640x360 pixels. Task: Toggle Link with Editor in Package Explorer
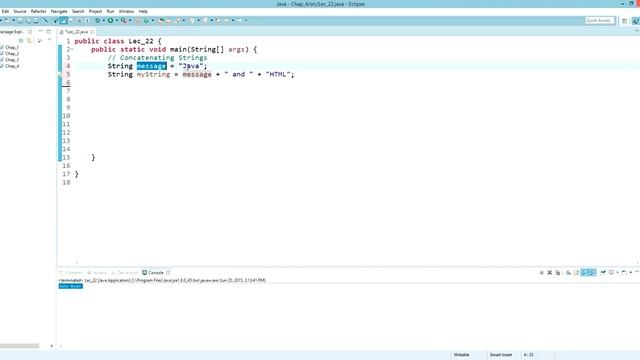29,40
